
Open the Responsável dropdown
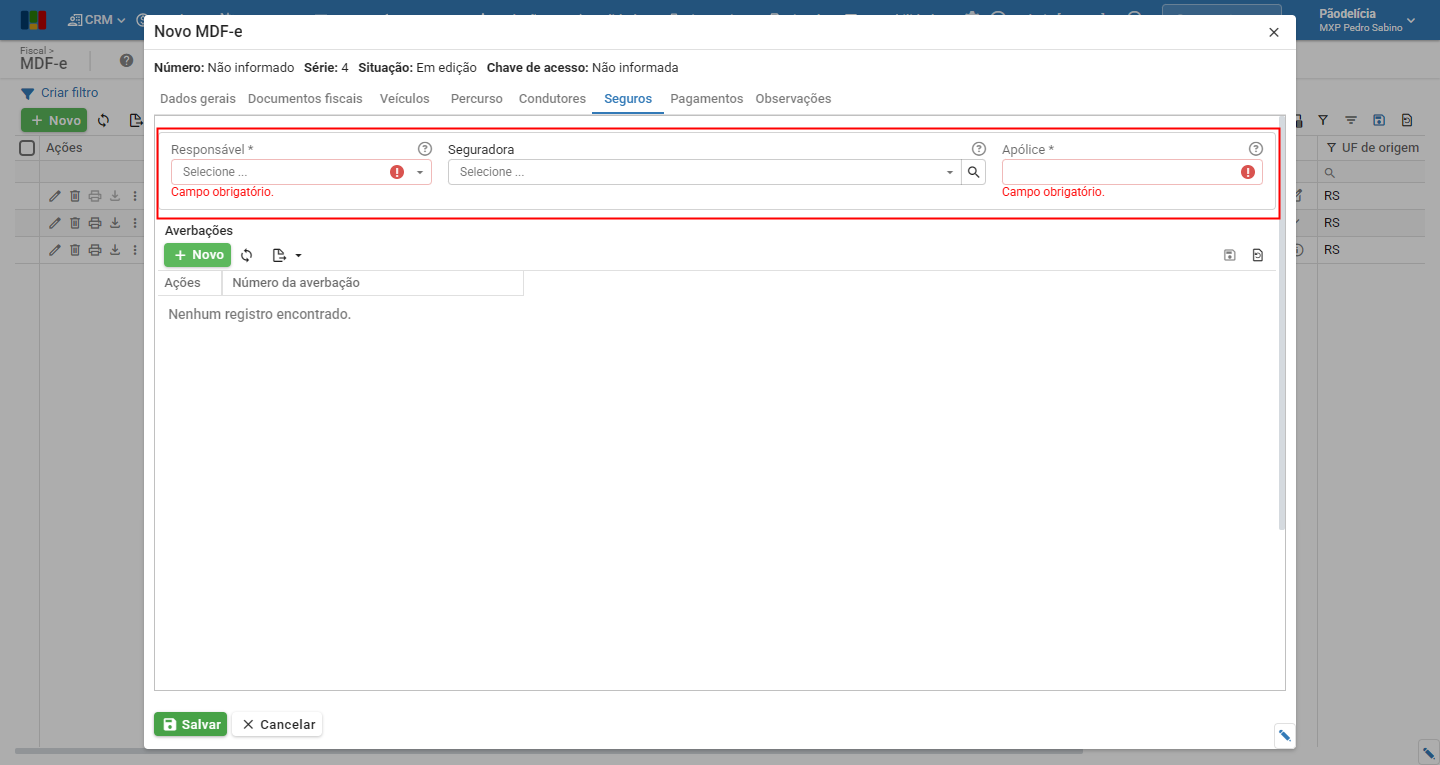pos(301,172)
